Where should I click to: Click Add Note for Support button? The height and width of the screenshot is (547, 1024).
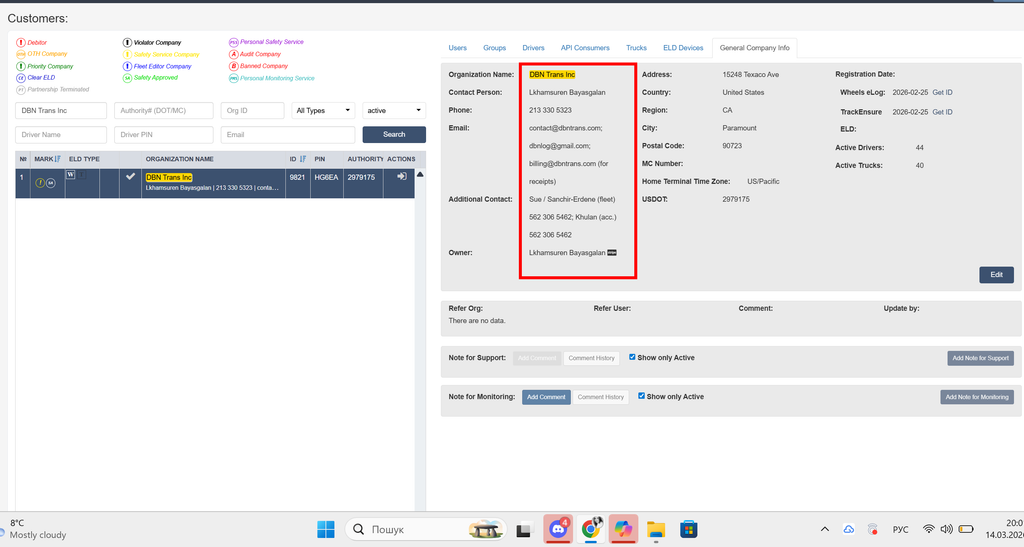pyautogui.click(x=980, y=358)
